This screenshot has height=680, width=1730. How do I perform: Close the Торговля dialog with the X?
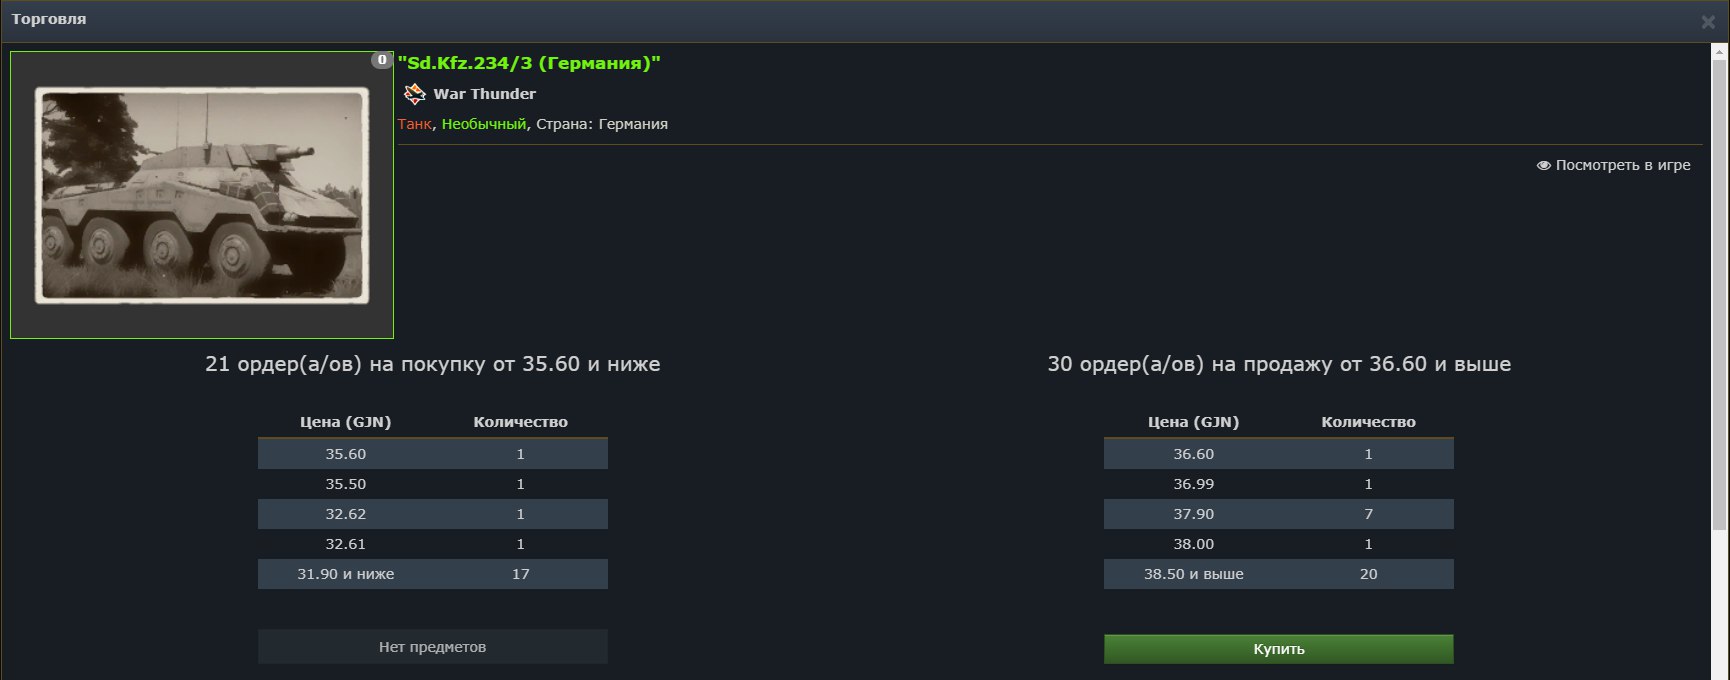coord(1708,22)
